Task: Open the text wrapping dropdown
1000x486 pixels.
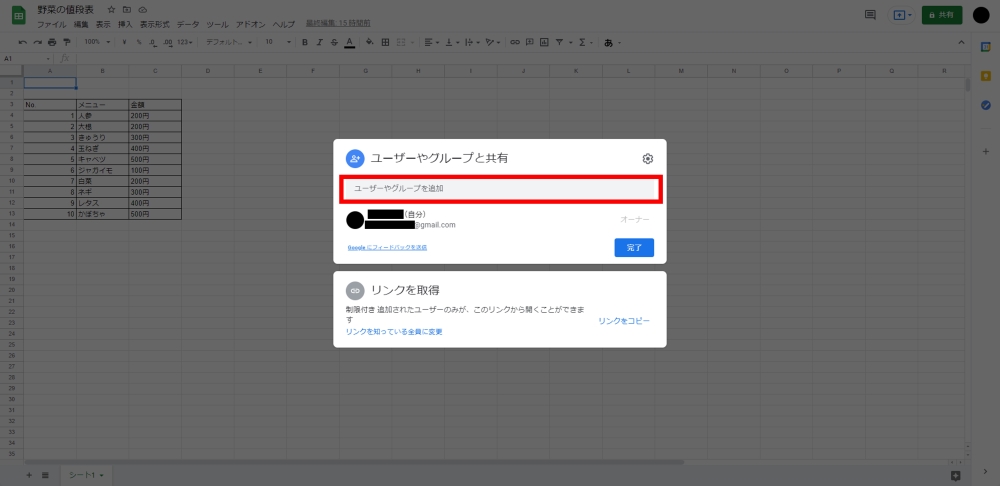Action: [x=472, y=42]
